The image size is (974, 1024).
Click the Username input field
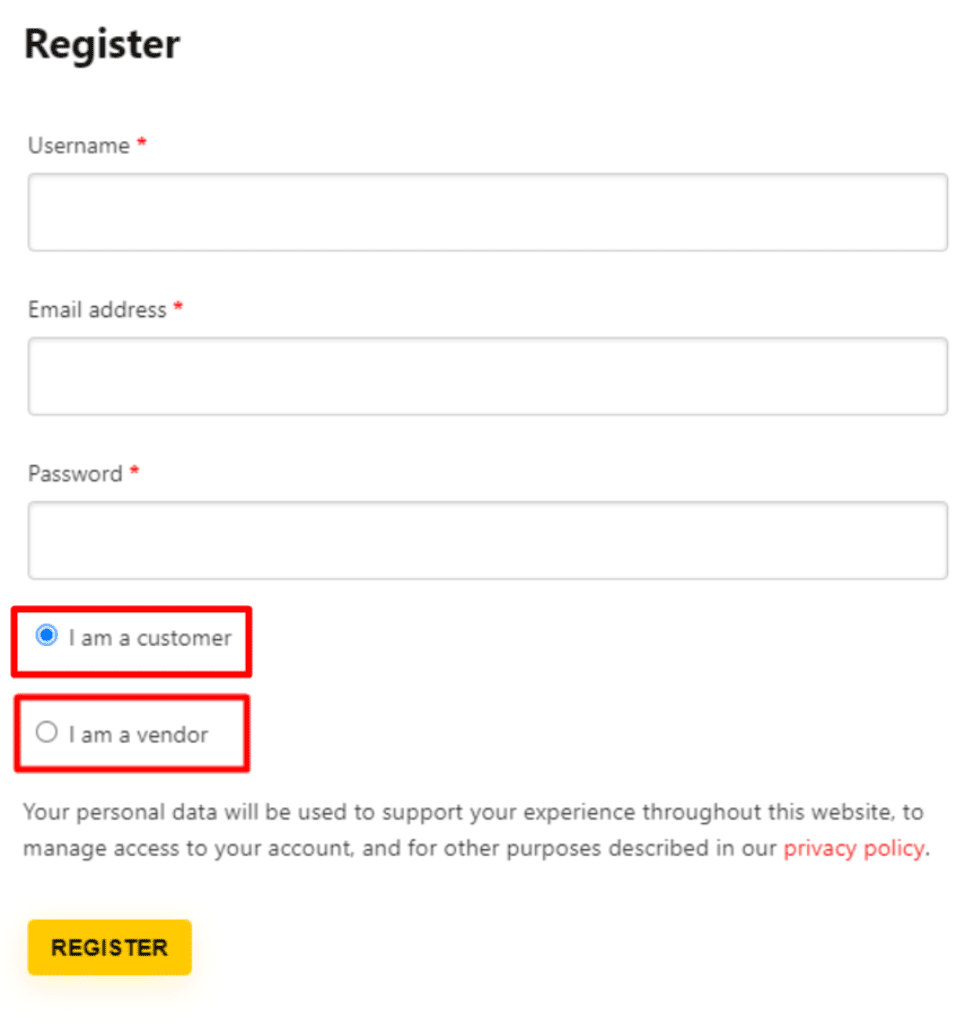pos(487,212)
